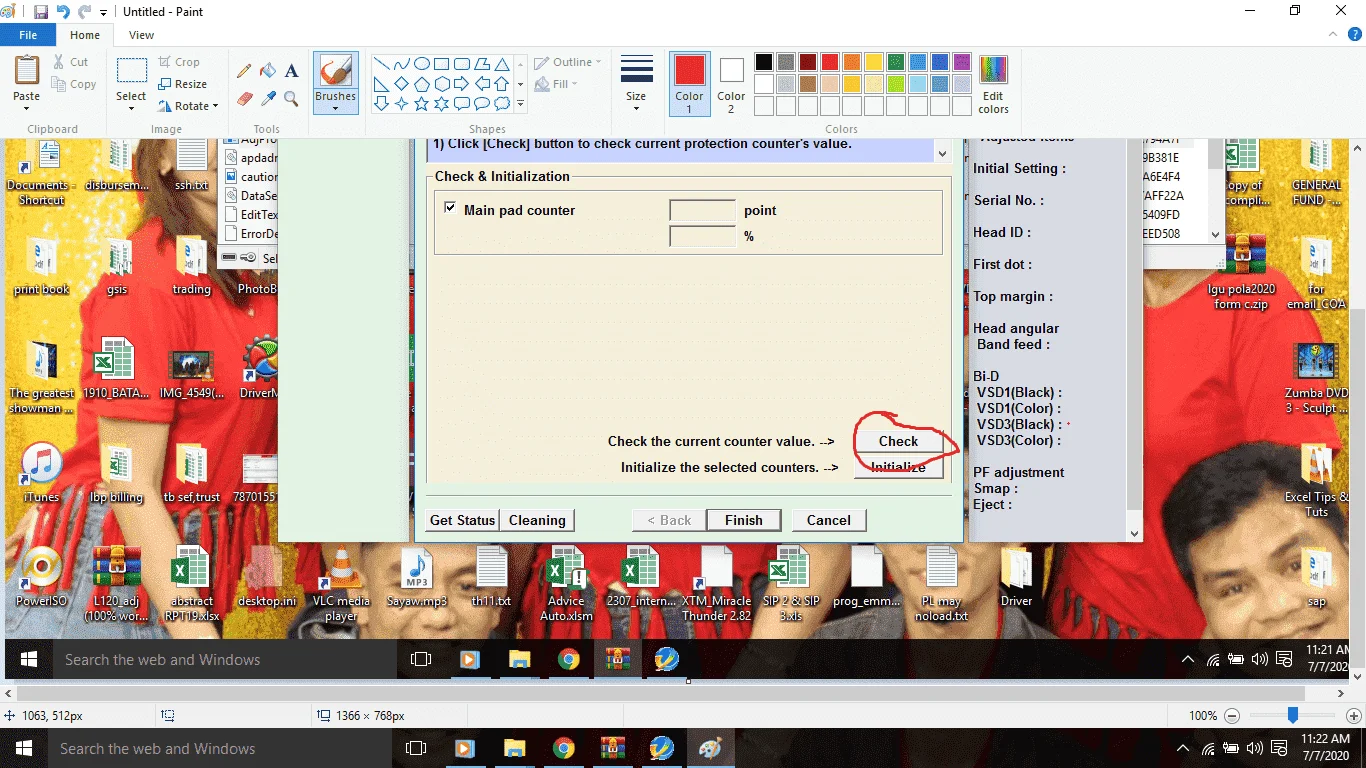Choose the Diamond shape

click(x=402, y=83)
